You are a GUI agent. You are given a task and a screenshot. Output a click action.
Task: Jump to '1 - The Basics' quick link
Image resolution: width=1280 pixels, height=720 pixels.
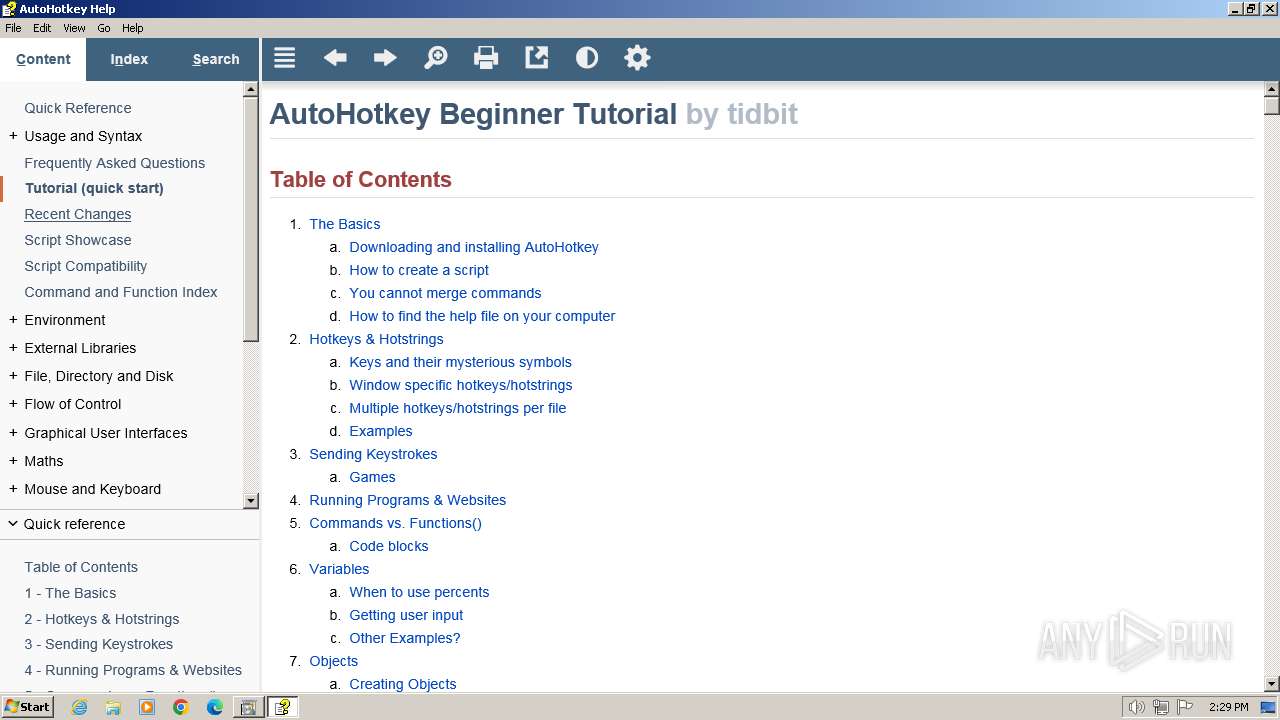[x=70, y=593]
